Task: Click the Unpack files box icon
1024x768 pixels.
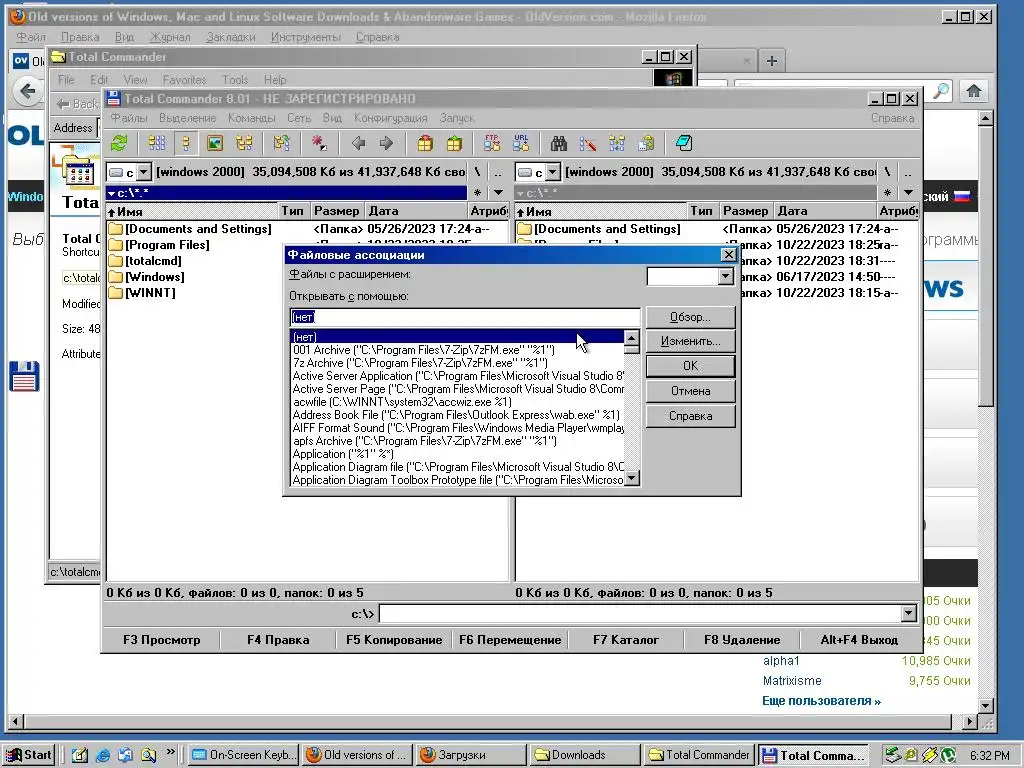Action: click(454, 143)
